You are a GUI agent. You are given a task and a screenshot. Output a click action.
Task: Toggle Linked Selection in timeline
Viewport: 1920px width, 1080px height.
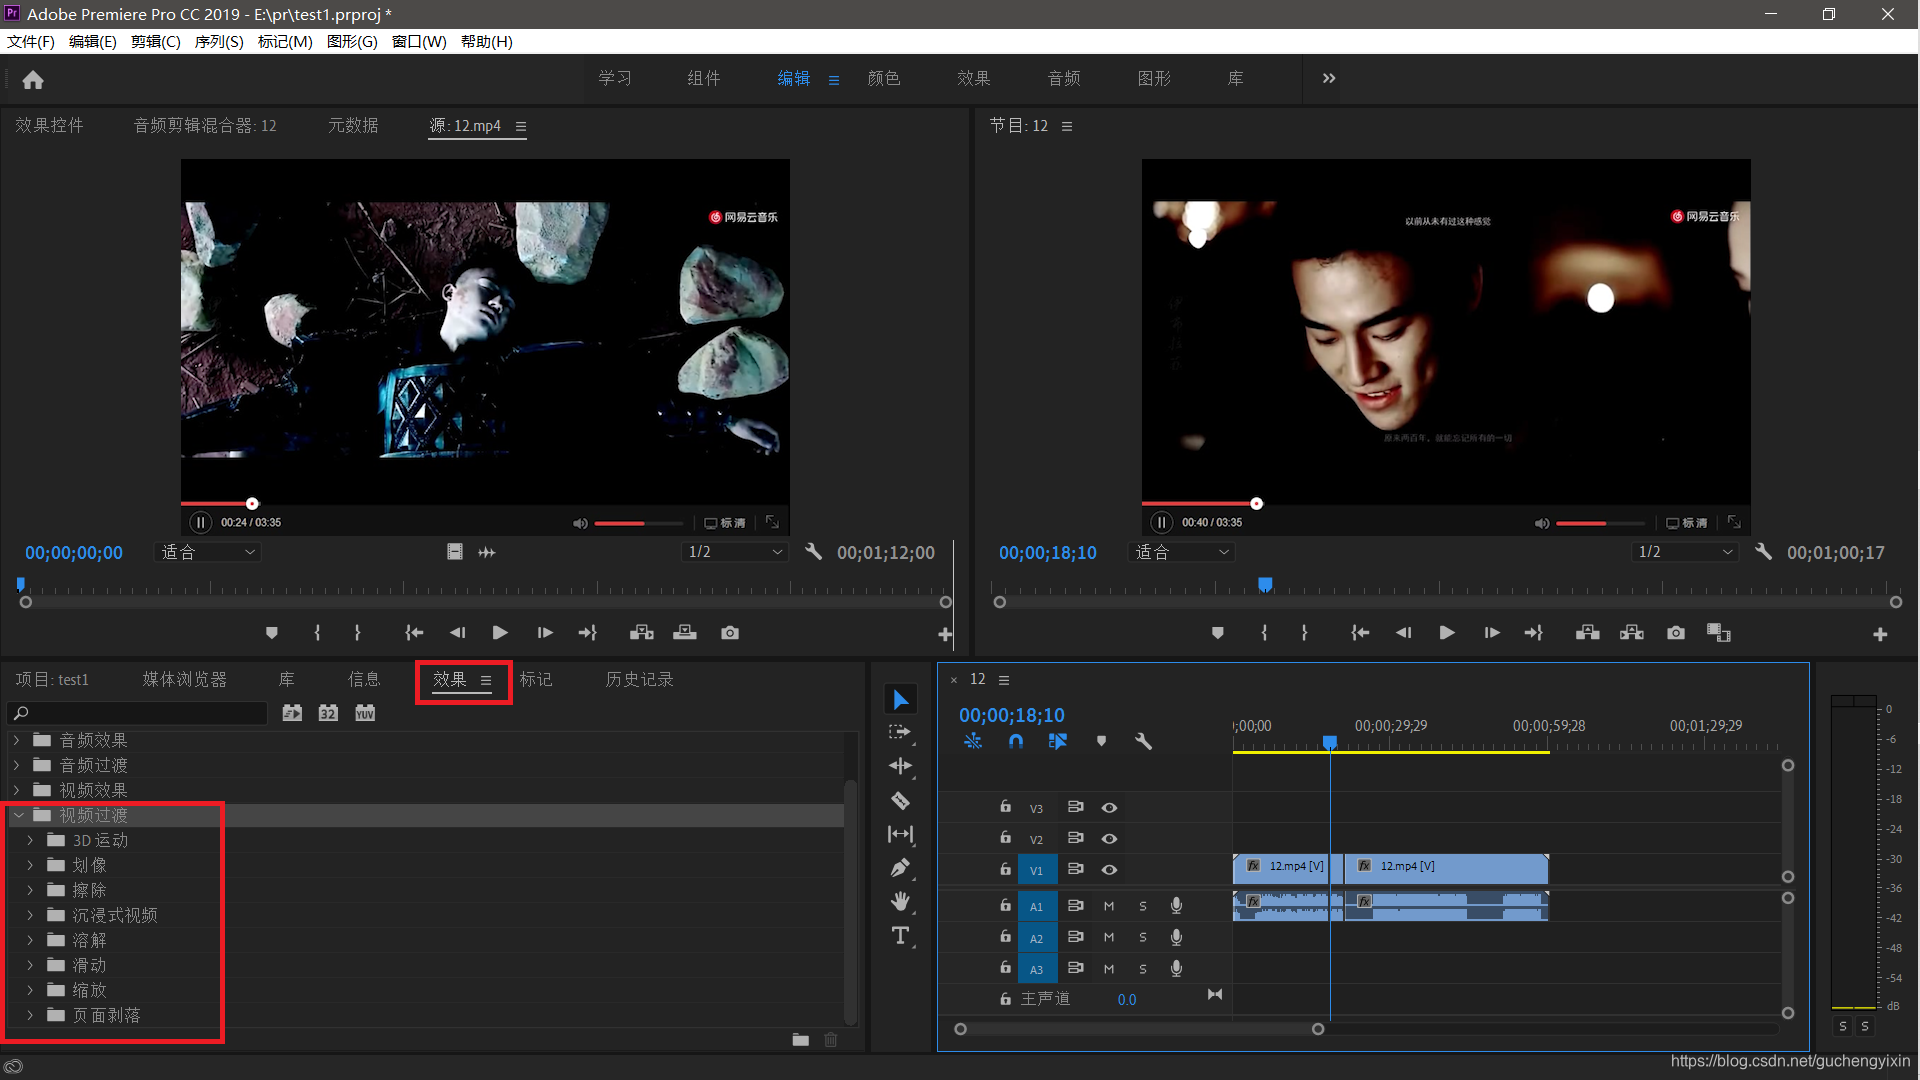1058,741
